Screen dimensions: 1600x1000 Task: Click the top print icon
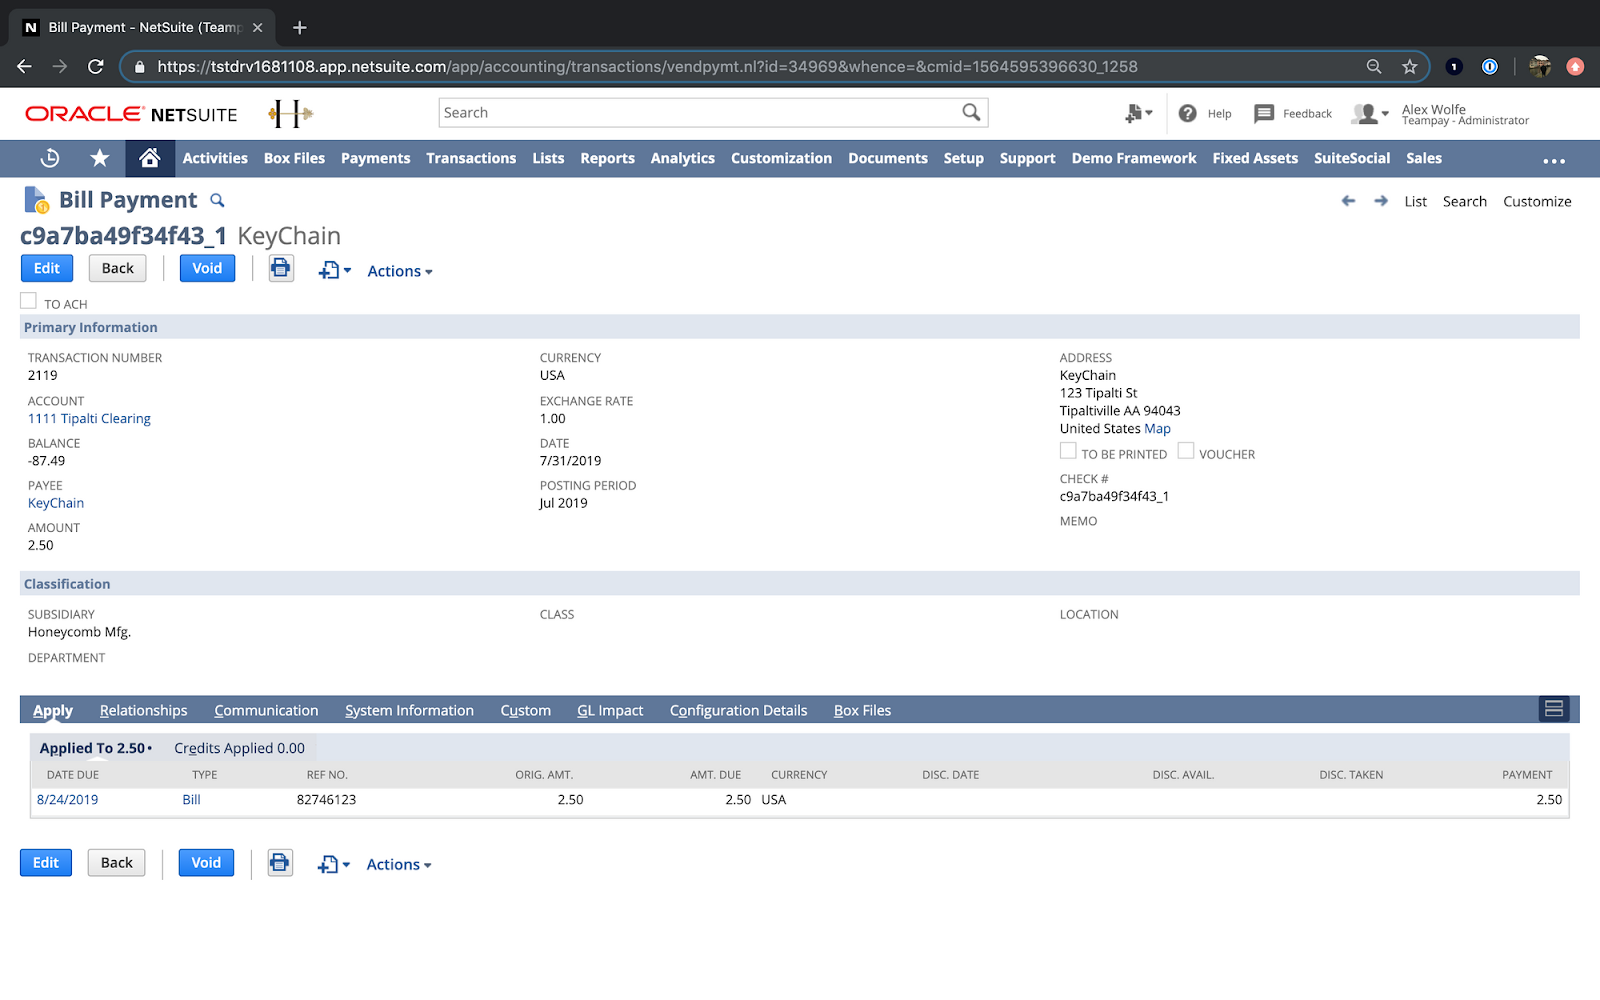281,268
